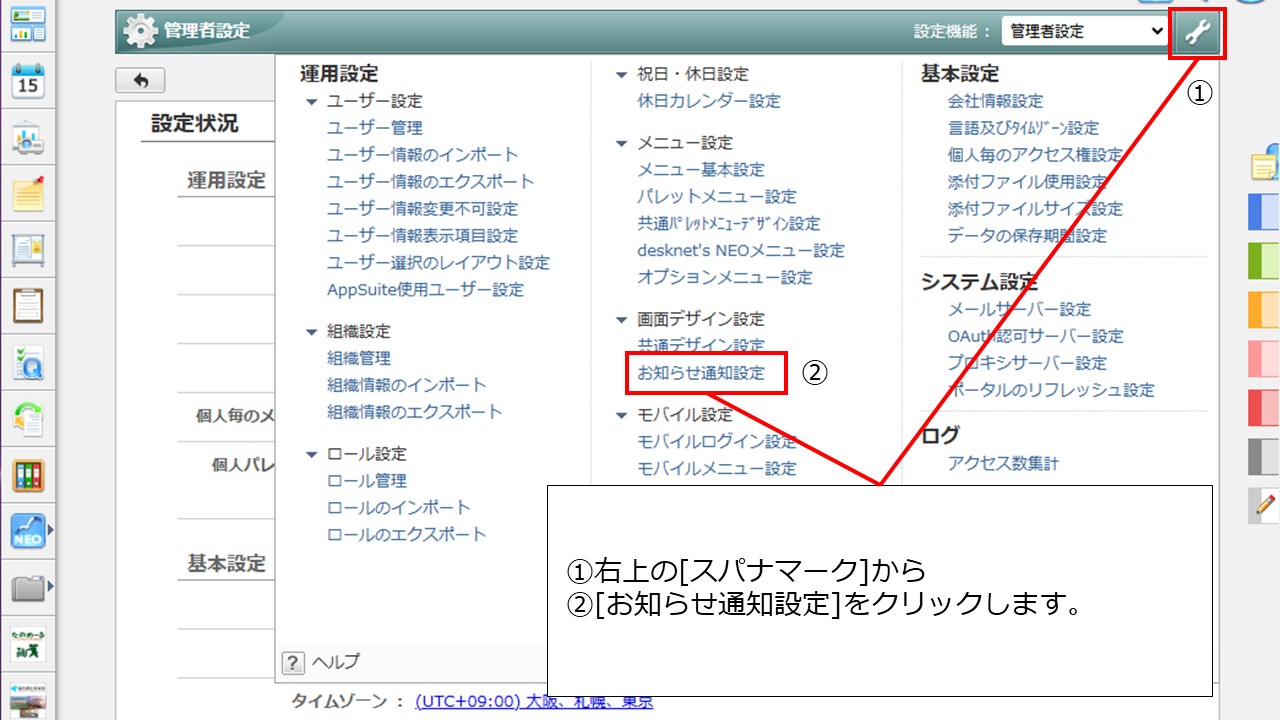Open the document search magnifier icon
The image size is (1280, 720).
point(28,363)
